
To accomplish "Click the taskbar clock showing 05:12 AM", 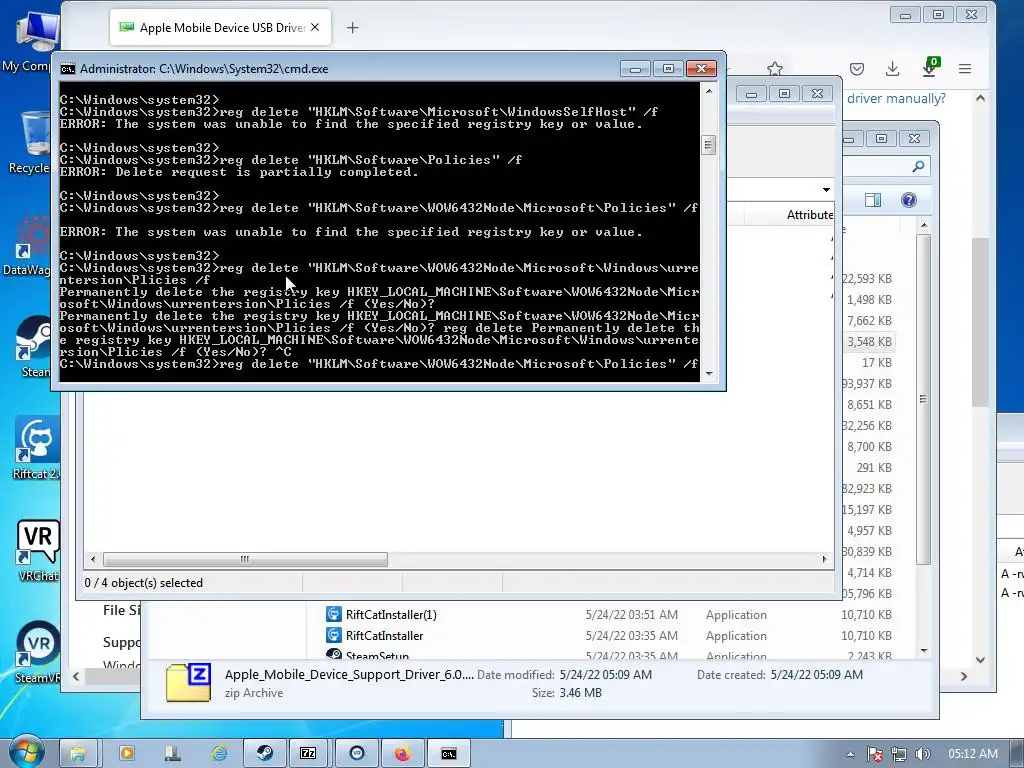I will coord(973,754).
